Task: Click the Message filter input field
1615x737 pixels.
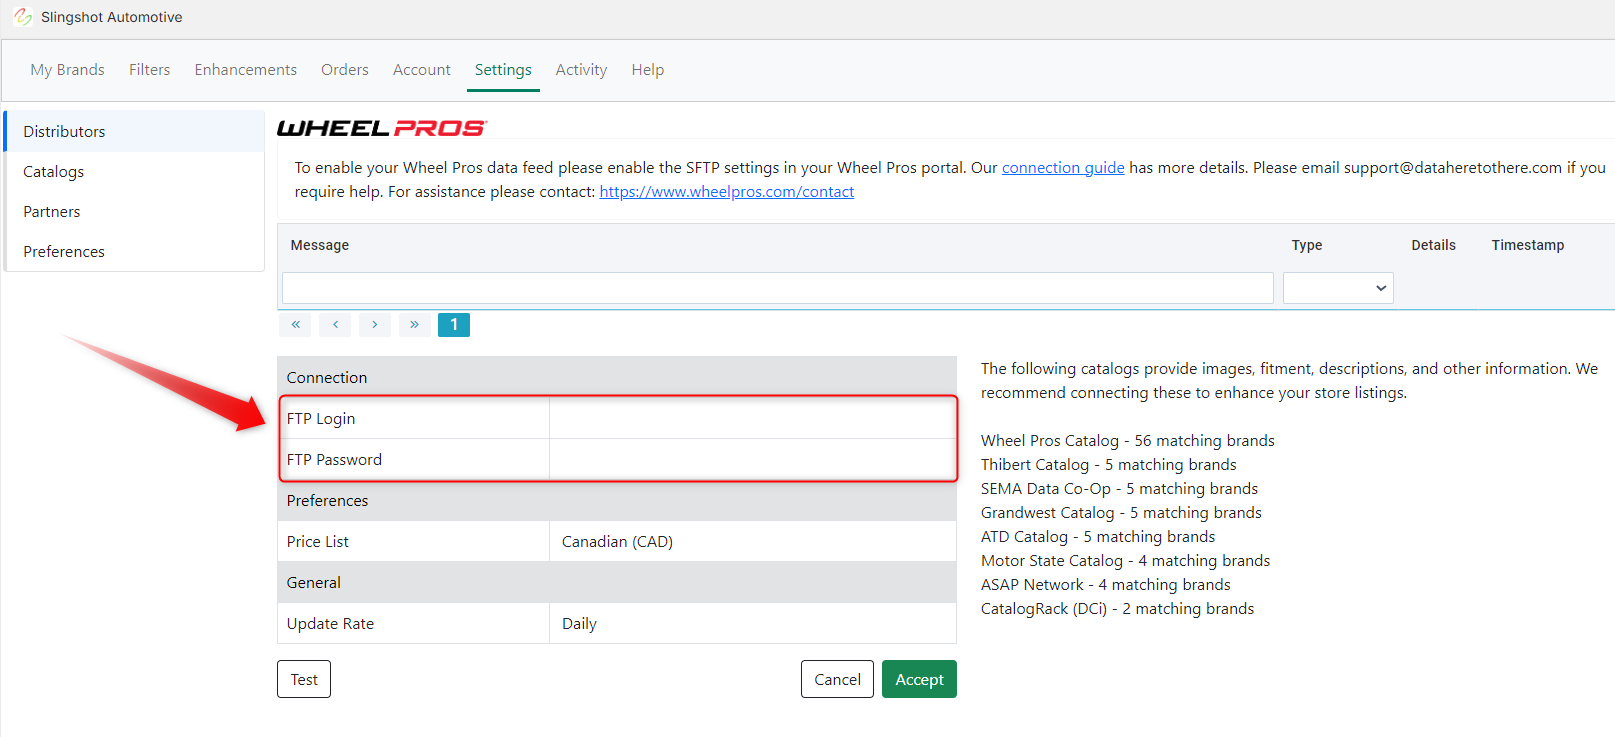Action: coord(778,288)
